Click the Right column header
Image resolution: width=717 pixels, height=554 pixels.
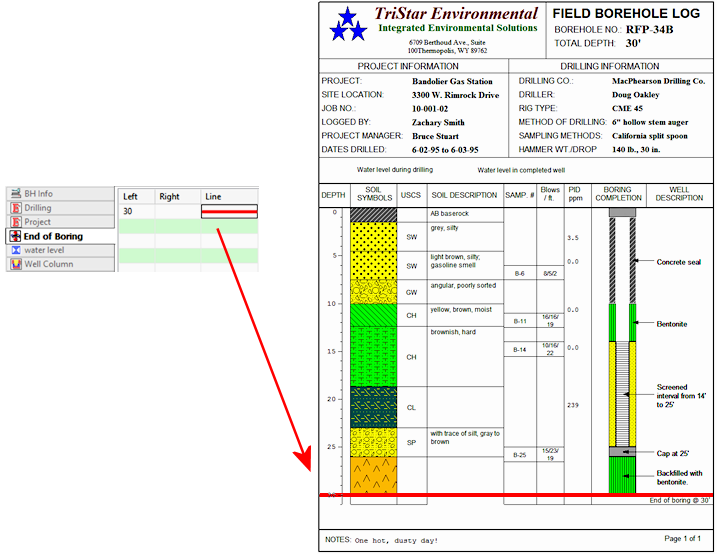[169, 197]
